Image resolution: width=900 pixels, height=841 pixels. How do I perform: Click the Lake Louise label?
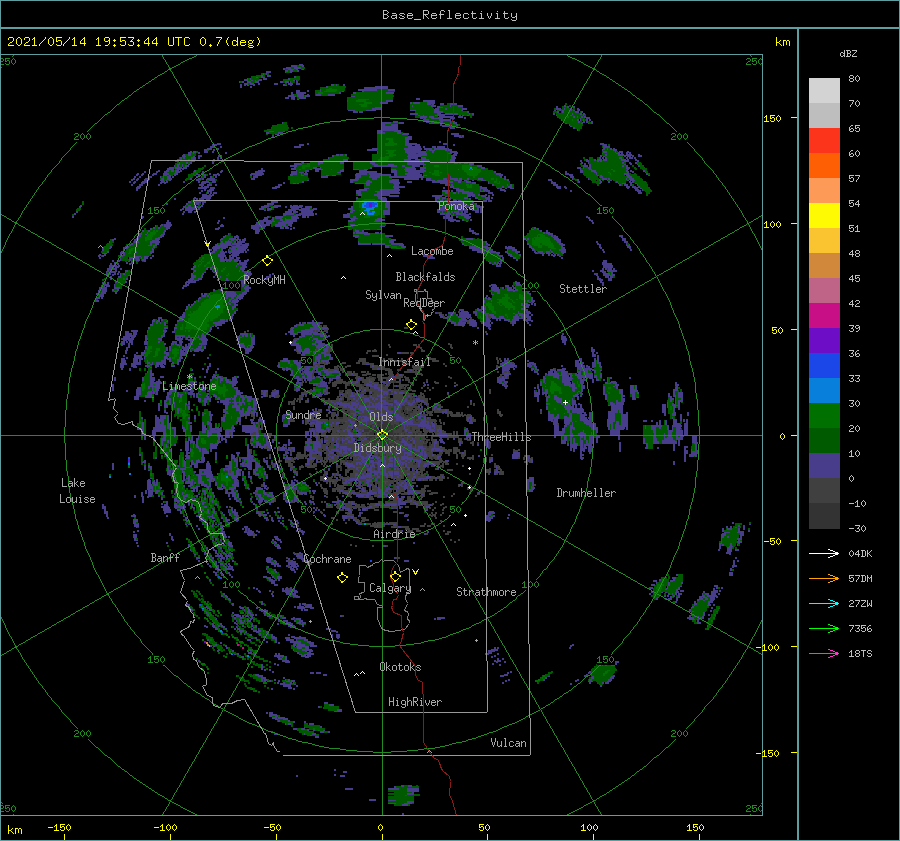pyautogui.click(x=77, y=491)
